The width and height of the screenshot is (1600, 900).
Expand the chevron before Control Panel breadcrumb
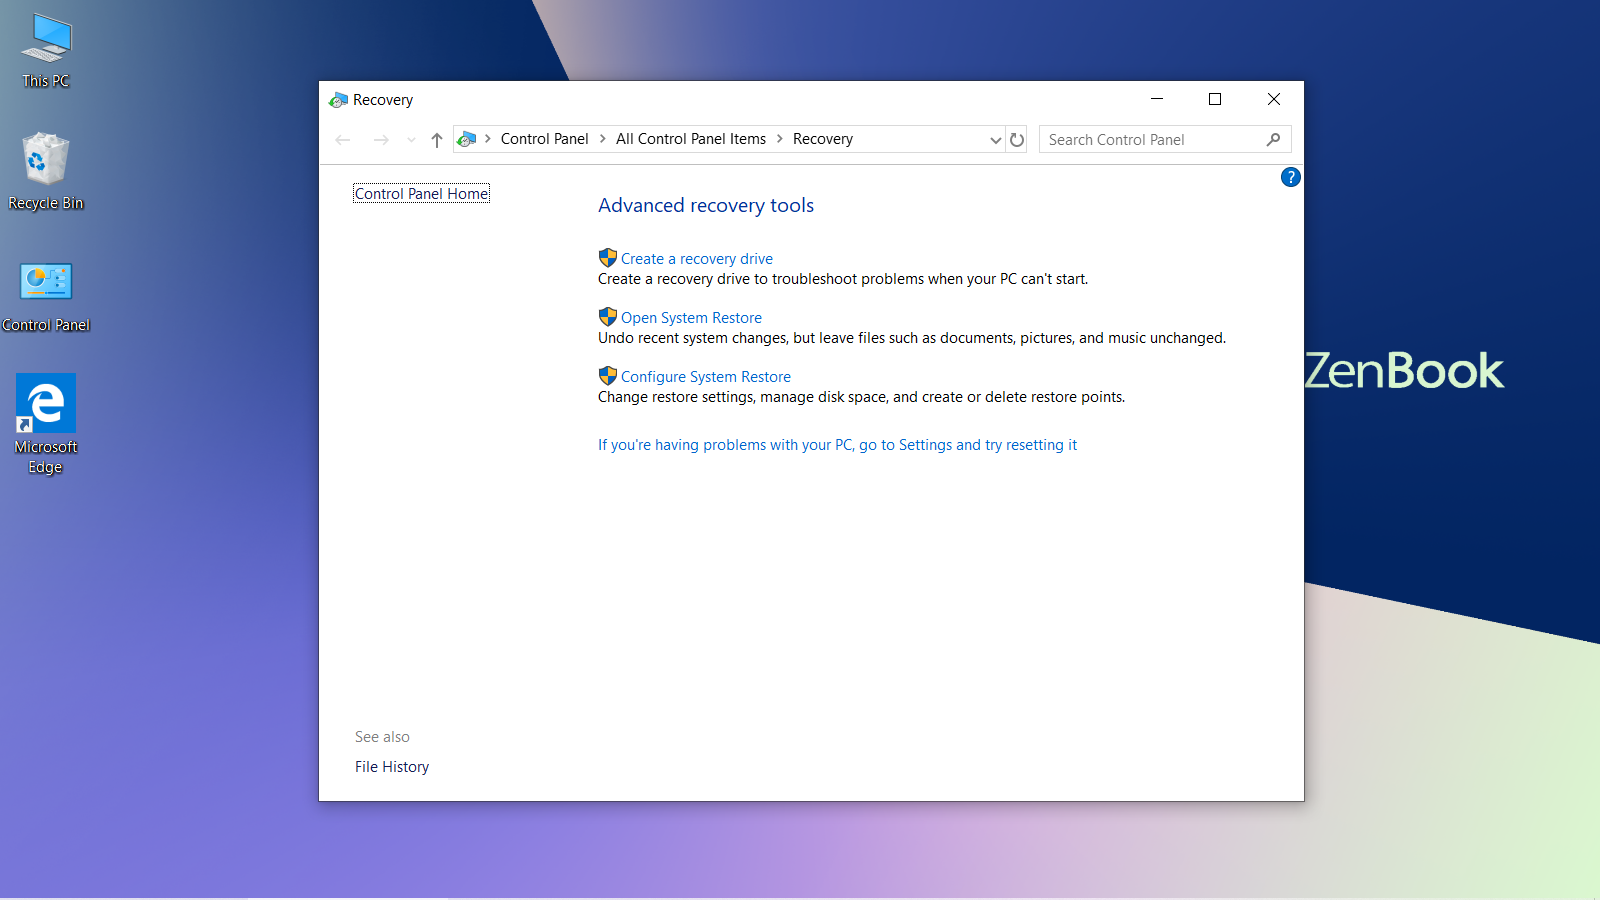[488, 139]
